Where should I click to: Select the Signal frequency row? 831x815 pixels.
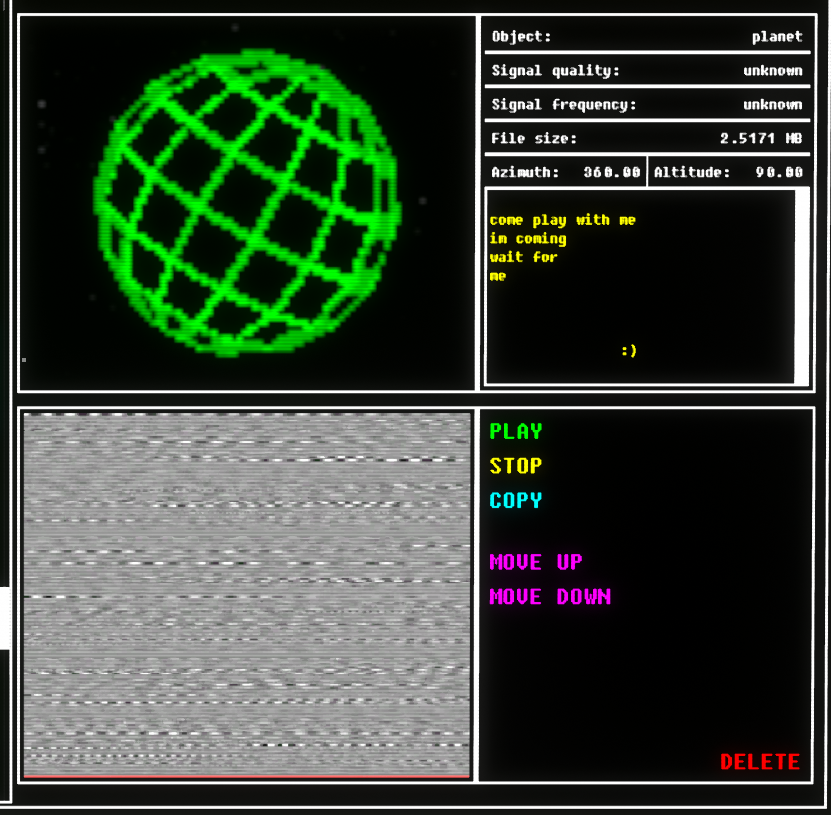point(646,105)
